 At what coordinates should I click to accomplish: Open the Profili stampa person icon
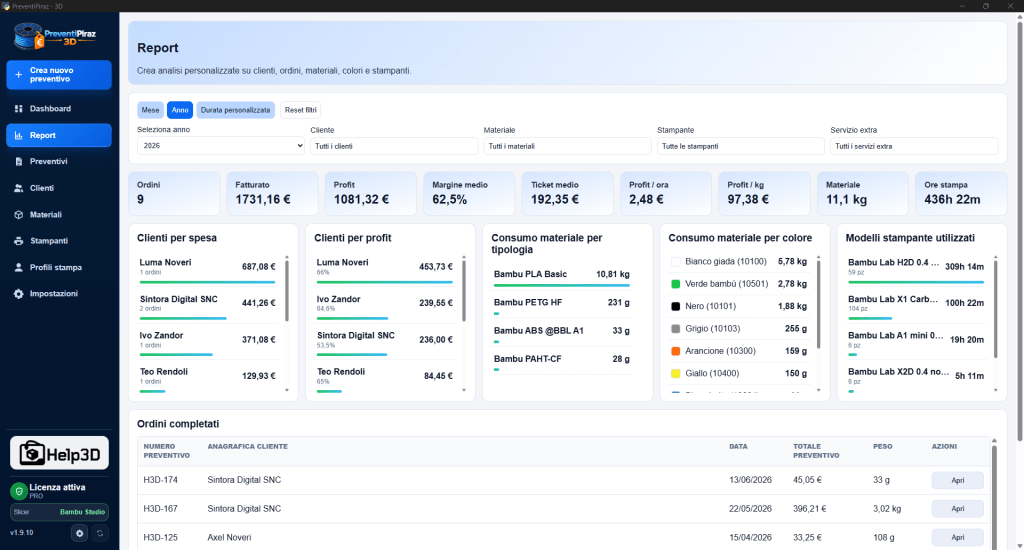(x=18, y=267)
